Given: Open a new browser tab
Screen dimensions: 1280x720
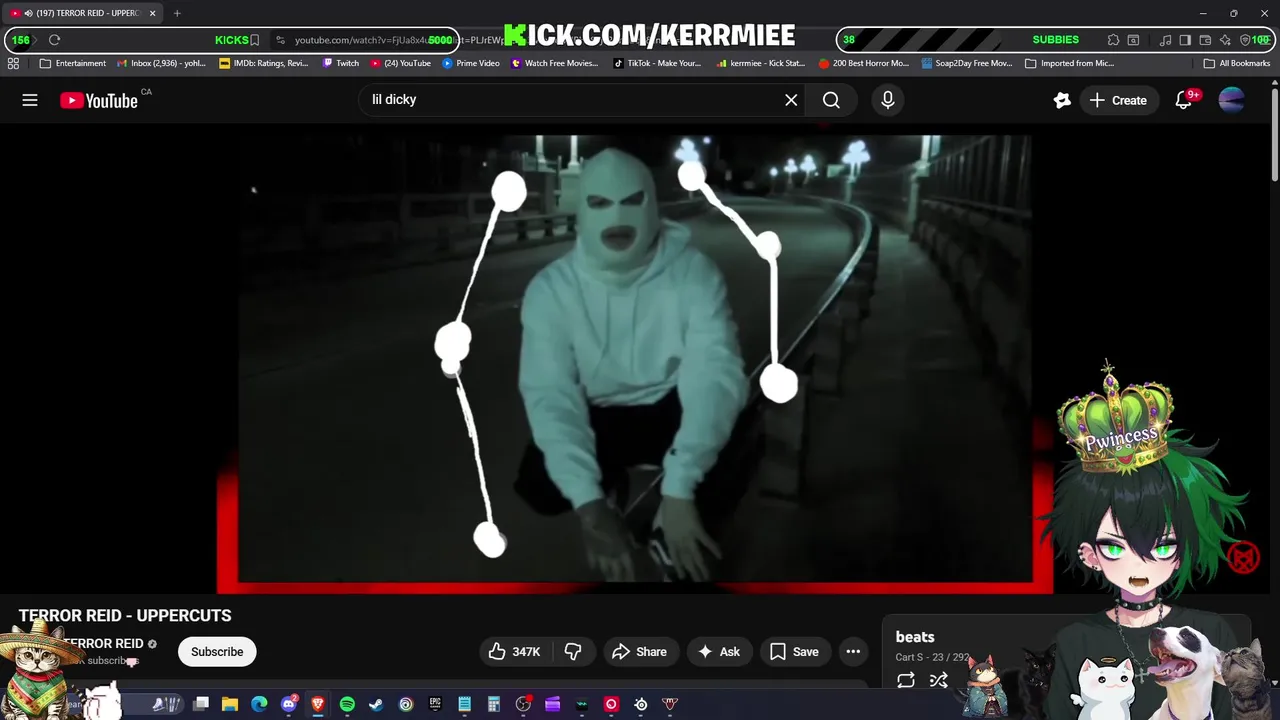Looking at the screenshot, I should [x=177, y=13].
